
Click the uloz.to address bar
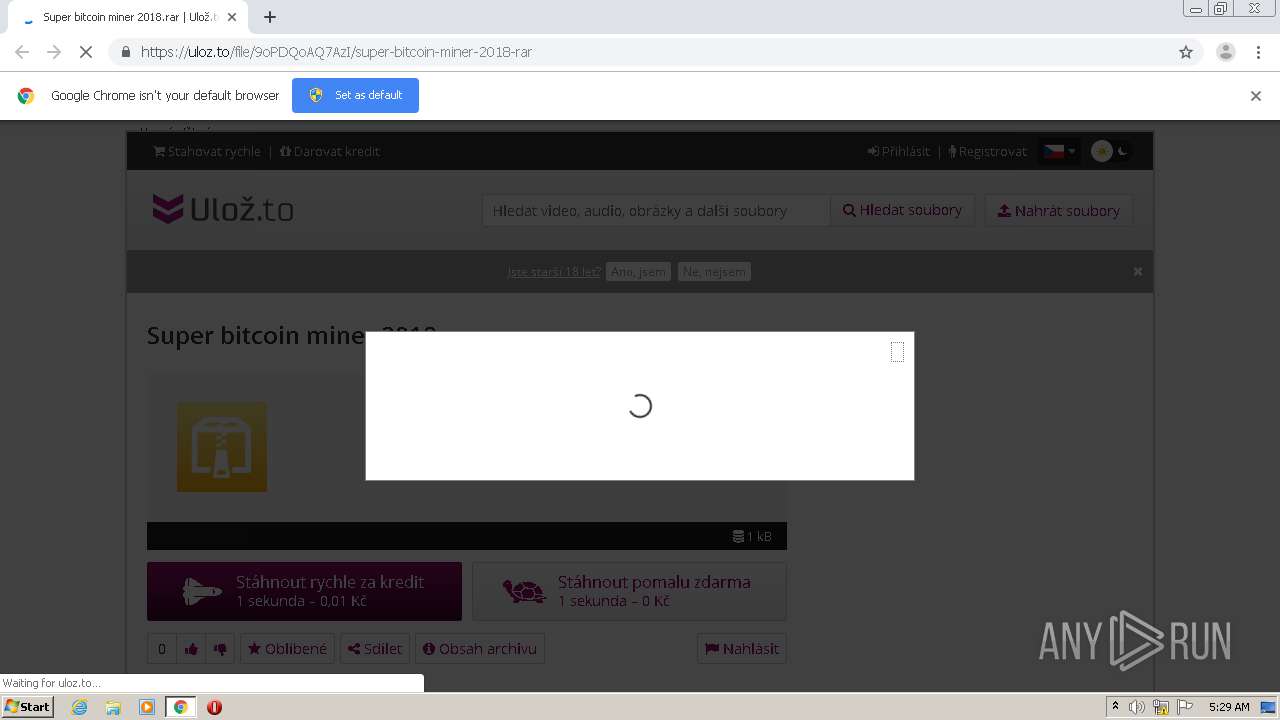(640, 52)
